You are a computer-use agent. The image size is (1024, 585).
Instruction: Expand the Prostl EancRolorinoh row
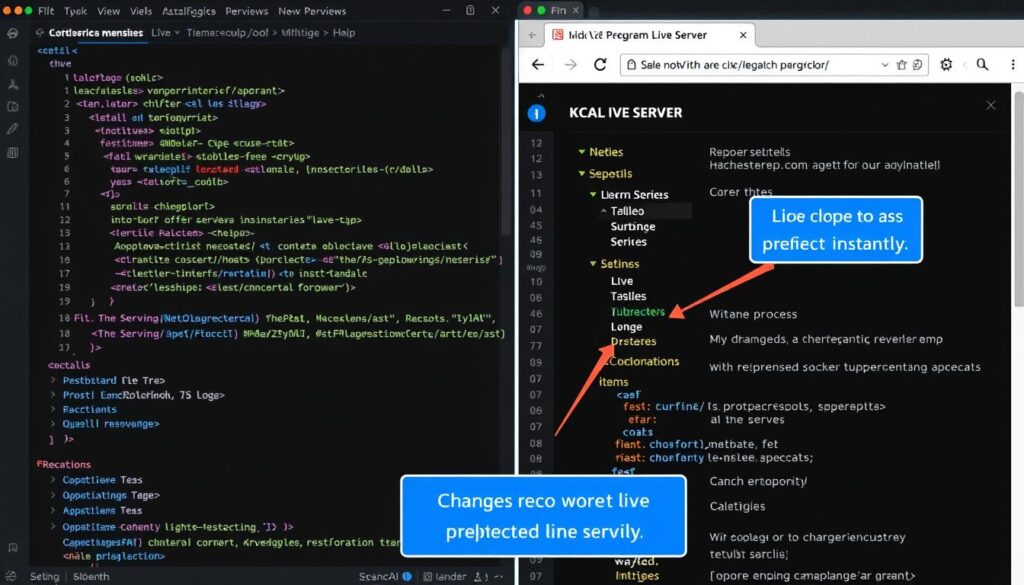(x=53, y=395)
